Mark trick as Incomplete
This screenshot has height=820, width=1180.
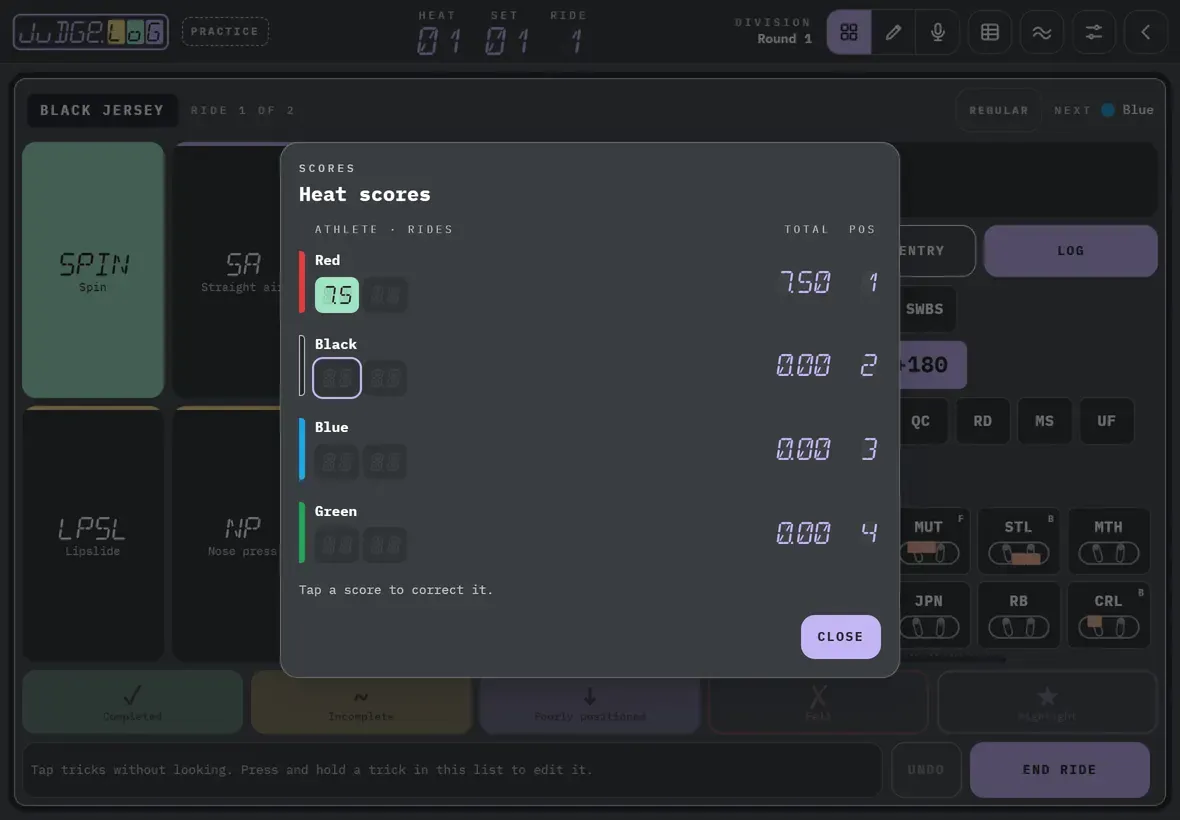point(361,702)
